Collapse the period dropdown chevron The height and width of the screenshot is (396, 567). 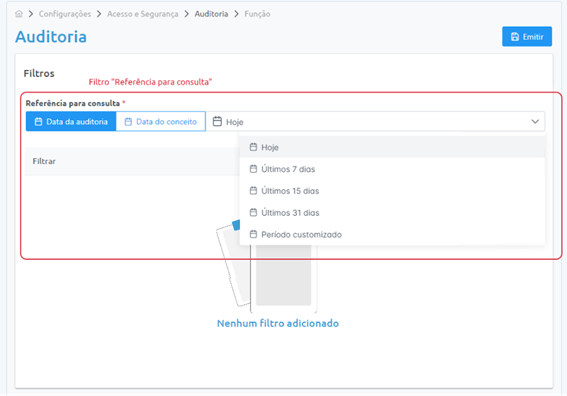pyautogui.click(x=535, y=122)
